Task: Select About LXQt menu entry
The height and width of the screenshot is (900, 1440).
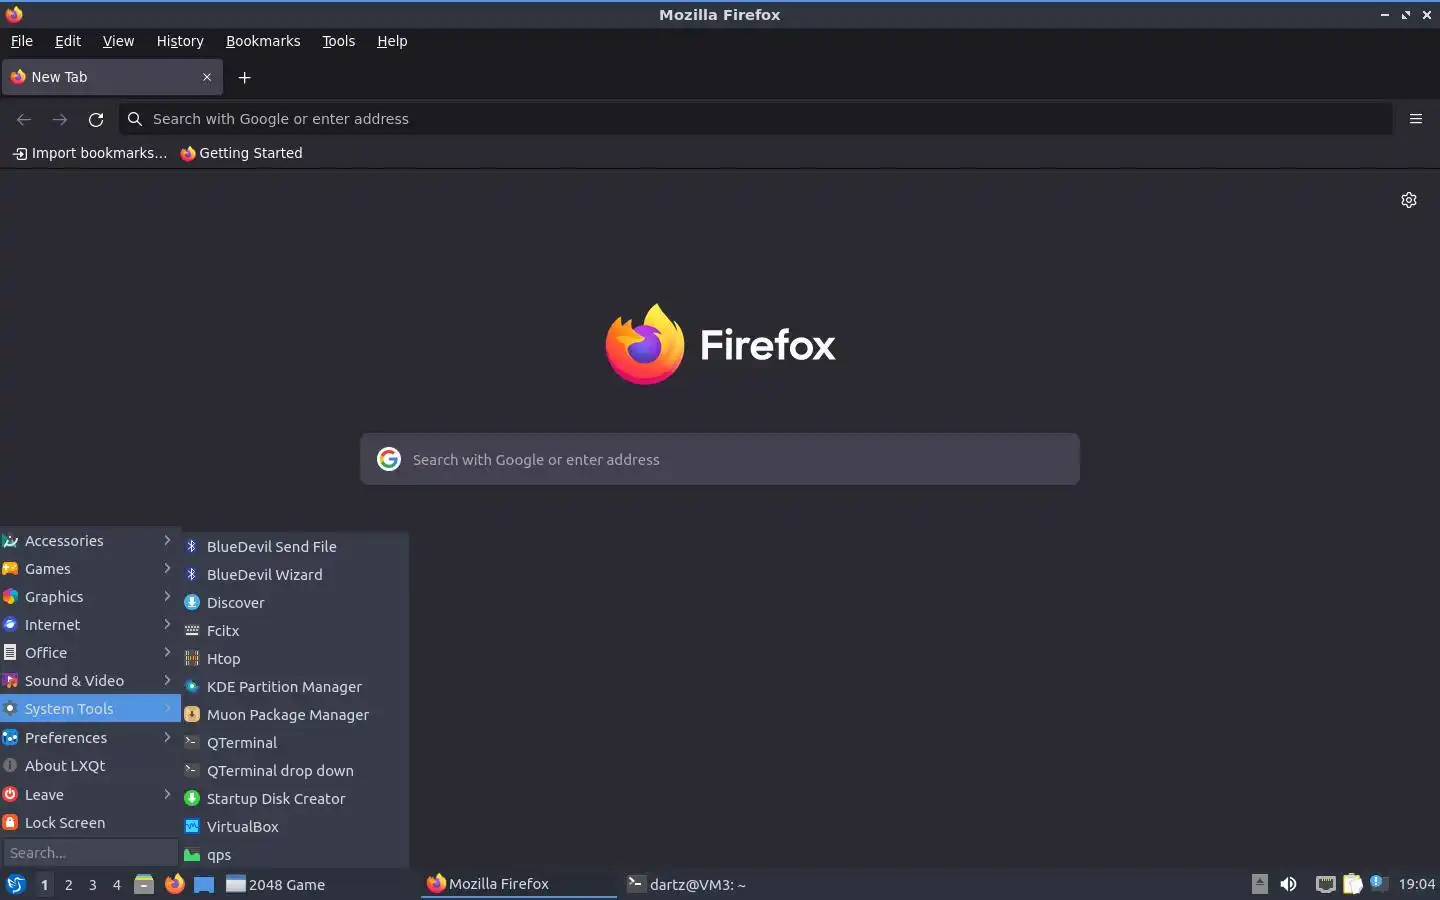Action: [90, 766]
